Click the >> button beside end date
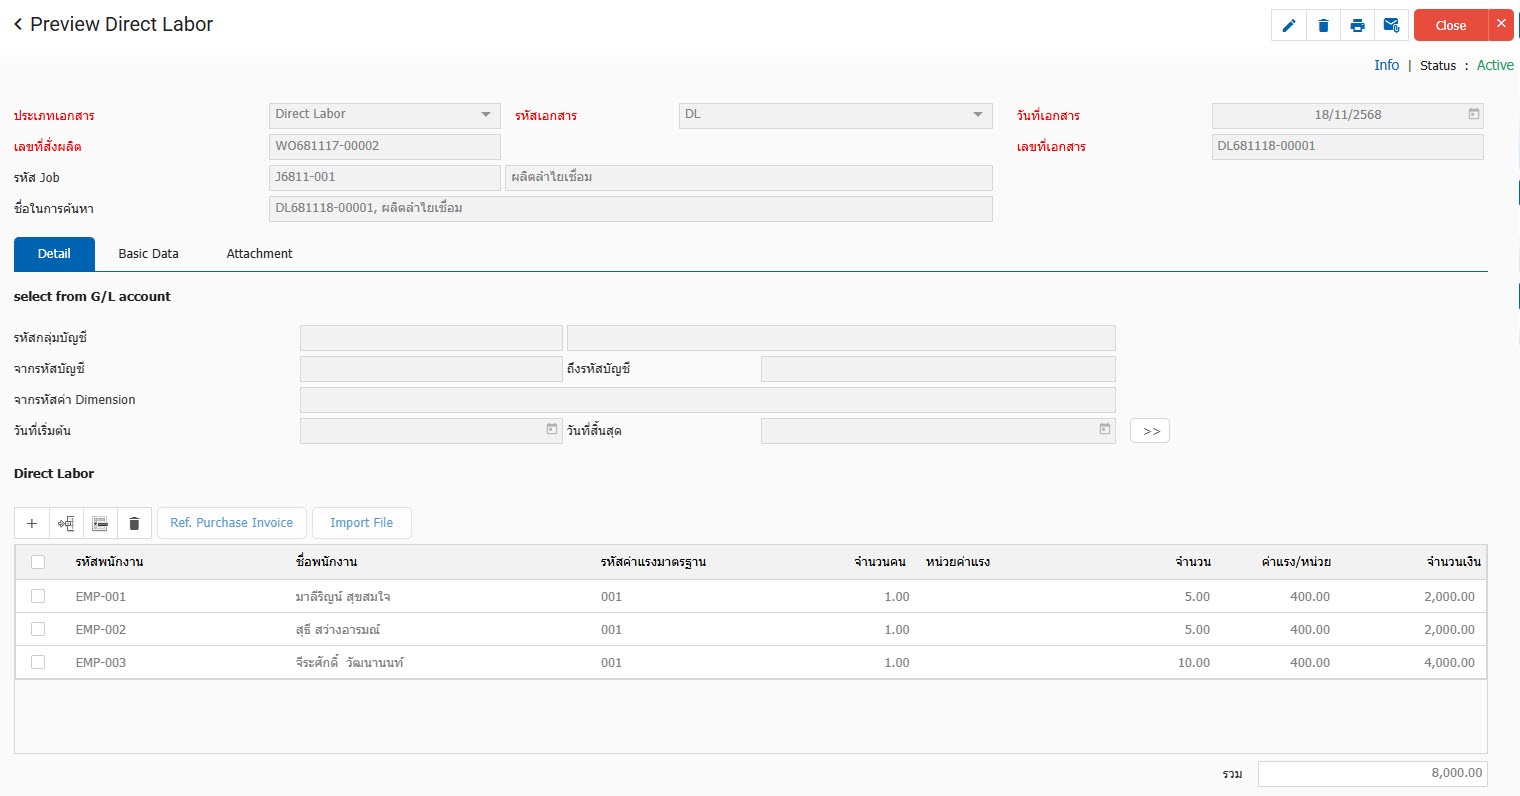 tap(1150, 431)
